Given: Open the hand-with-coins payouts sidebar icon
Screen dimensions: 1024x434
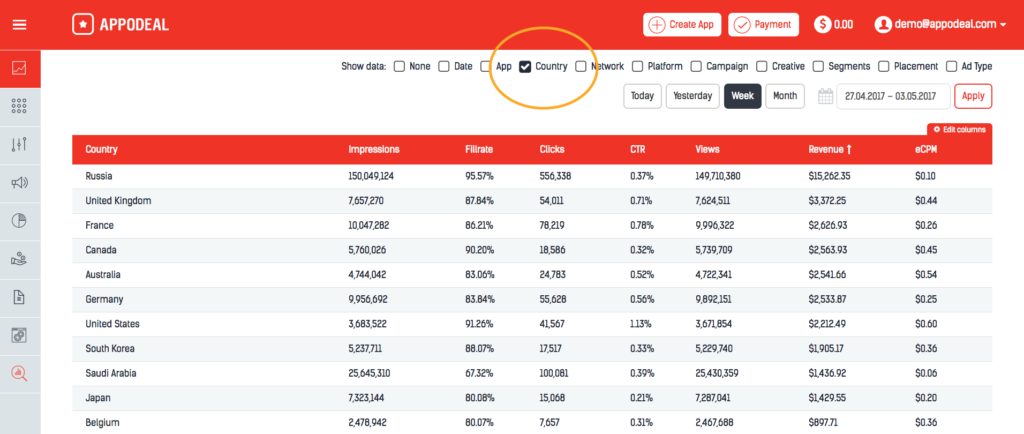Looking at the screenshot, I should point(19,258).
